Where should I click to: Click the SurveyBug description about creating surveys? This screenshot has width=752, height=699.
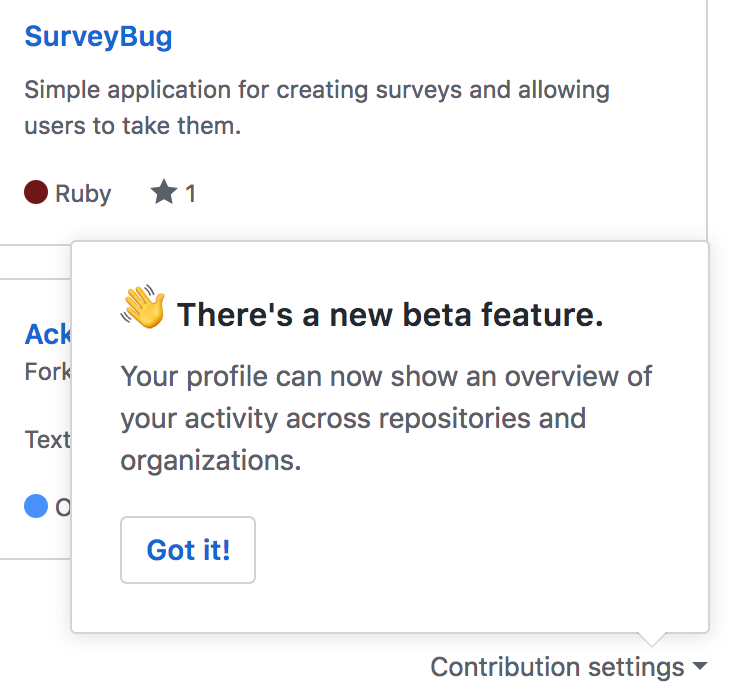pyautogui.click(x=317, y=107)
